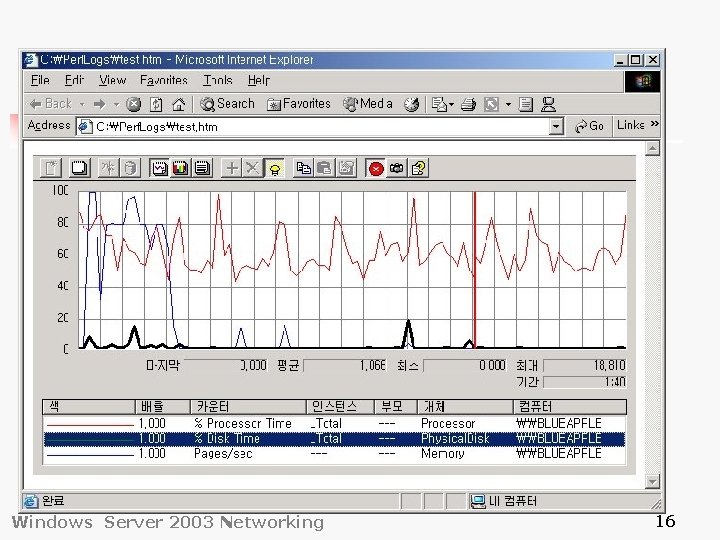Open the Help menu
The height and width of the screenshot is (540, 720).
[x=259, y=80]
